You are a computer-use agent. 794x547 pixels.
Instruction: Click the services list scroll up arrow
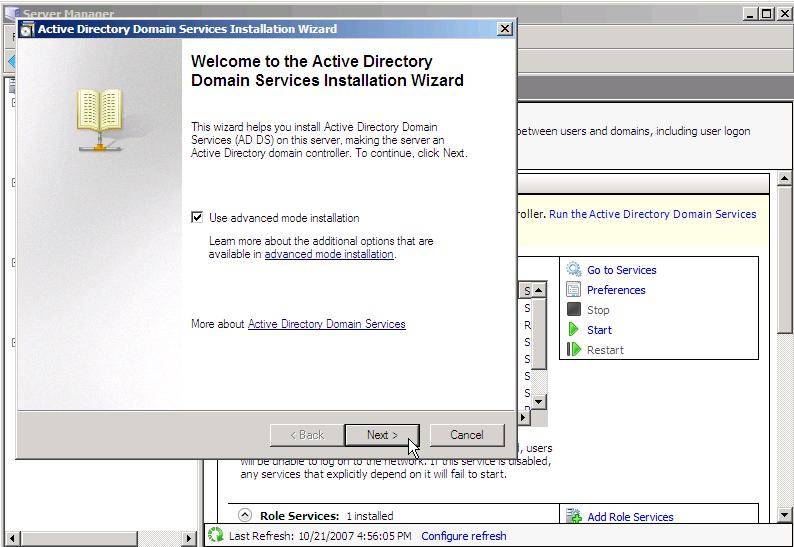click(538, 290)
